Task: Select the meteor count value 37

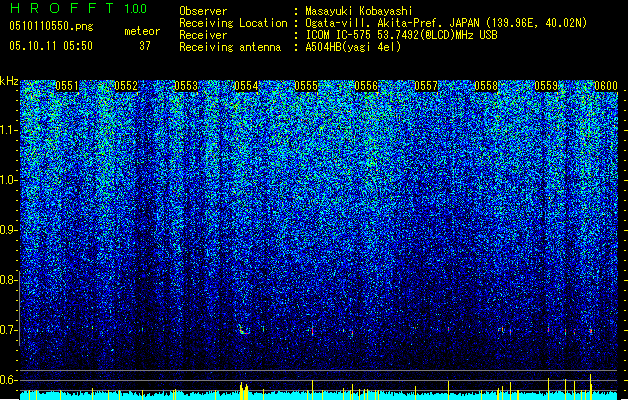Action: (x=145, y=46)
